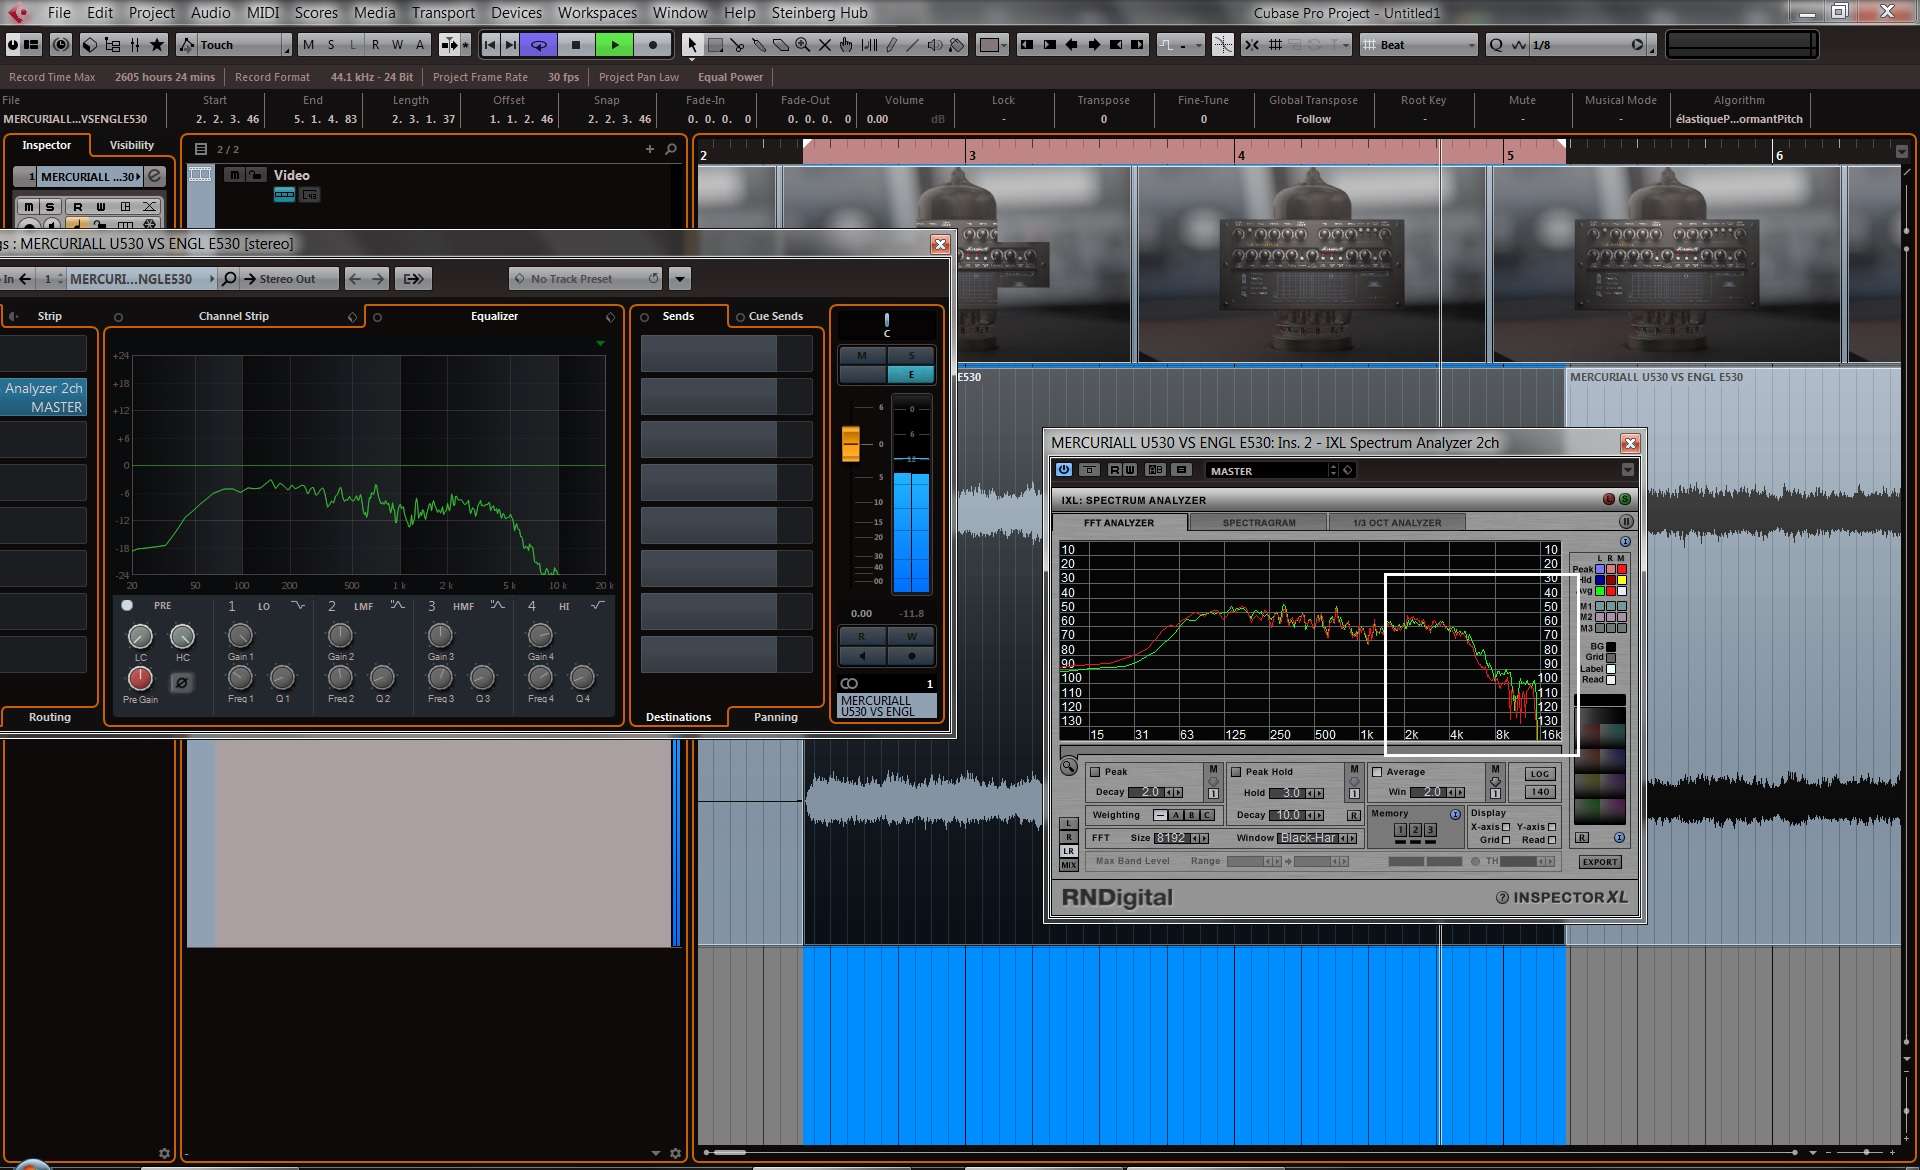Click the Pre Gain red knob
1920x1170 pixels.
140,678
